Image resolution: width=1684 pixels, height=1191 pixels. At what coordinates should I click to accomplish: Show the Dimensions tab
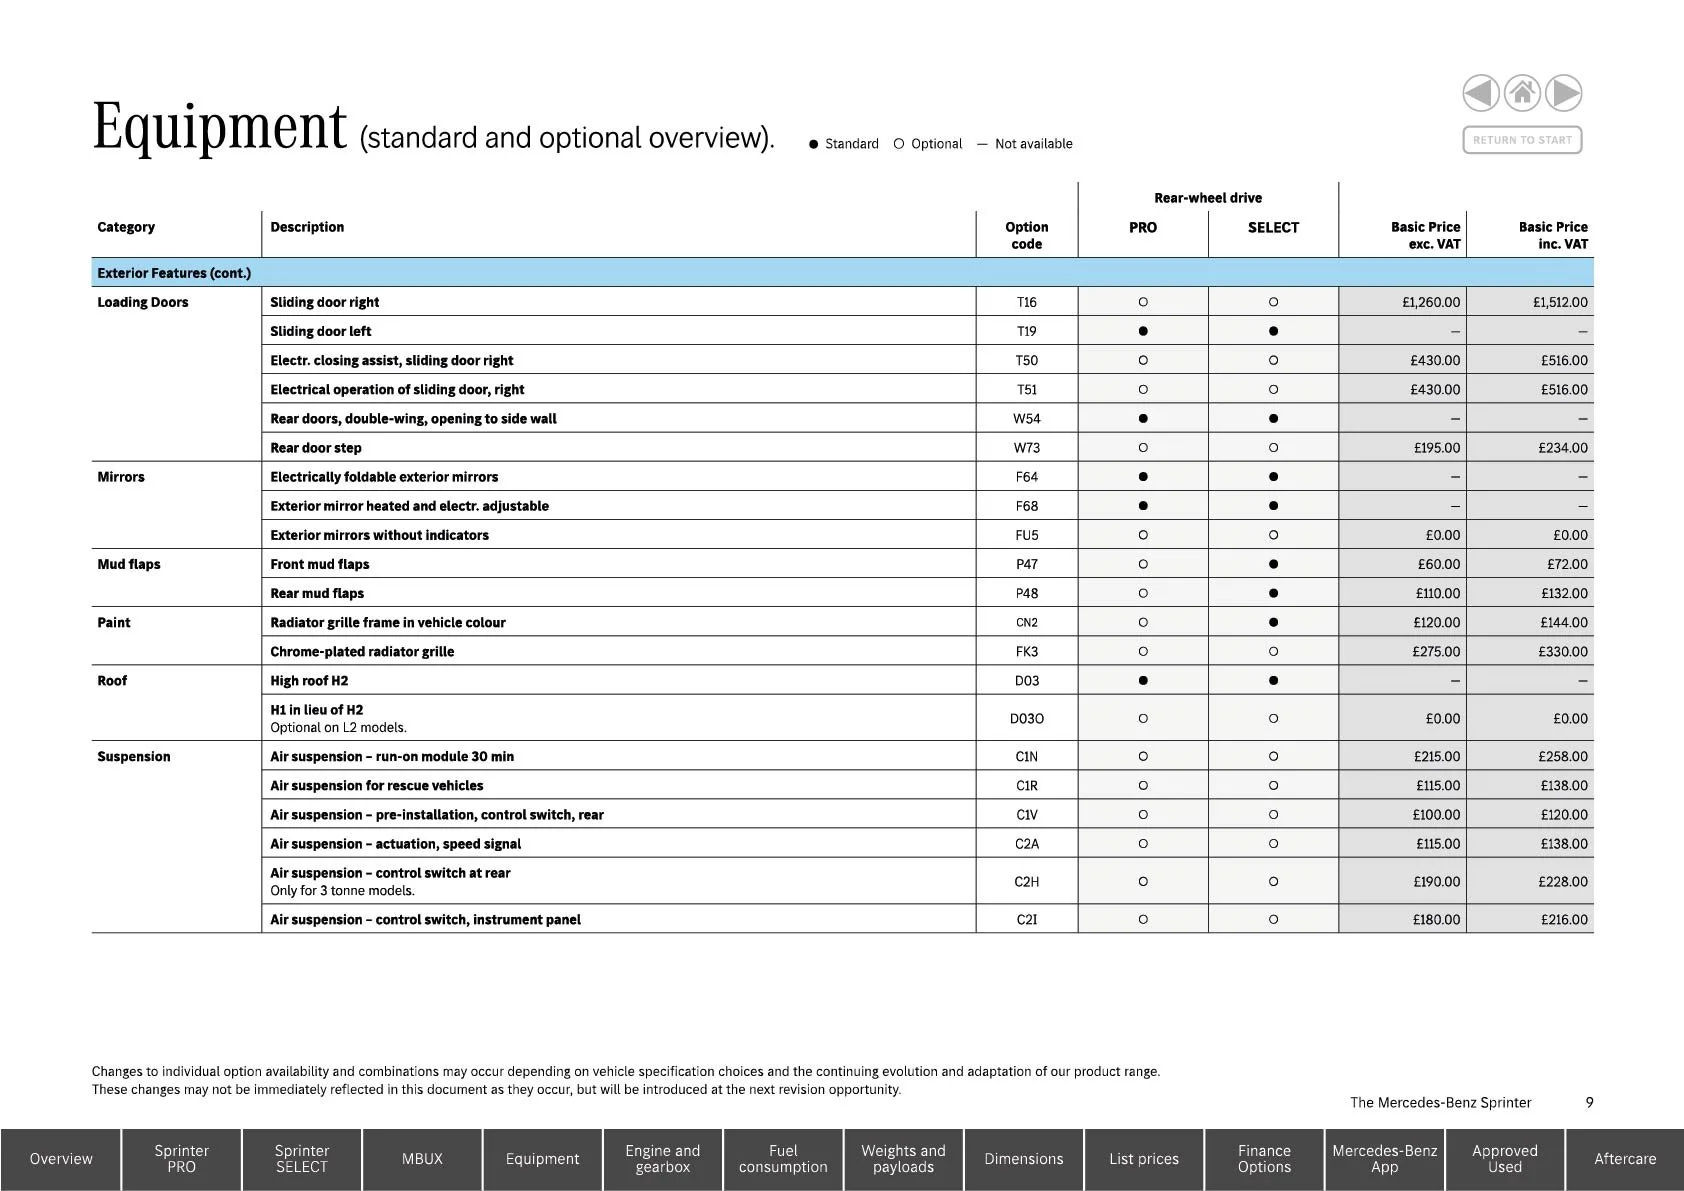coord(1024,1159)
